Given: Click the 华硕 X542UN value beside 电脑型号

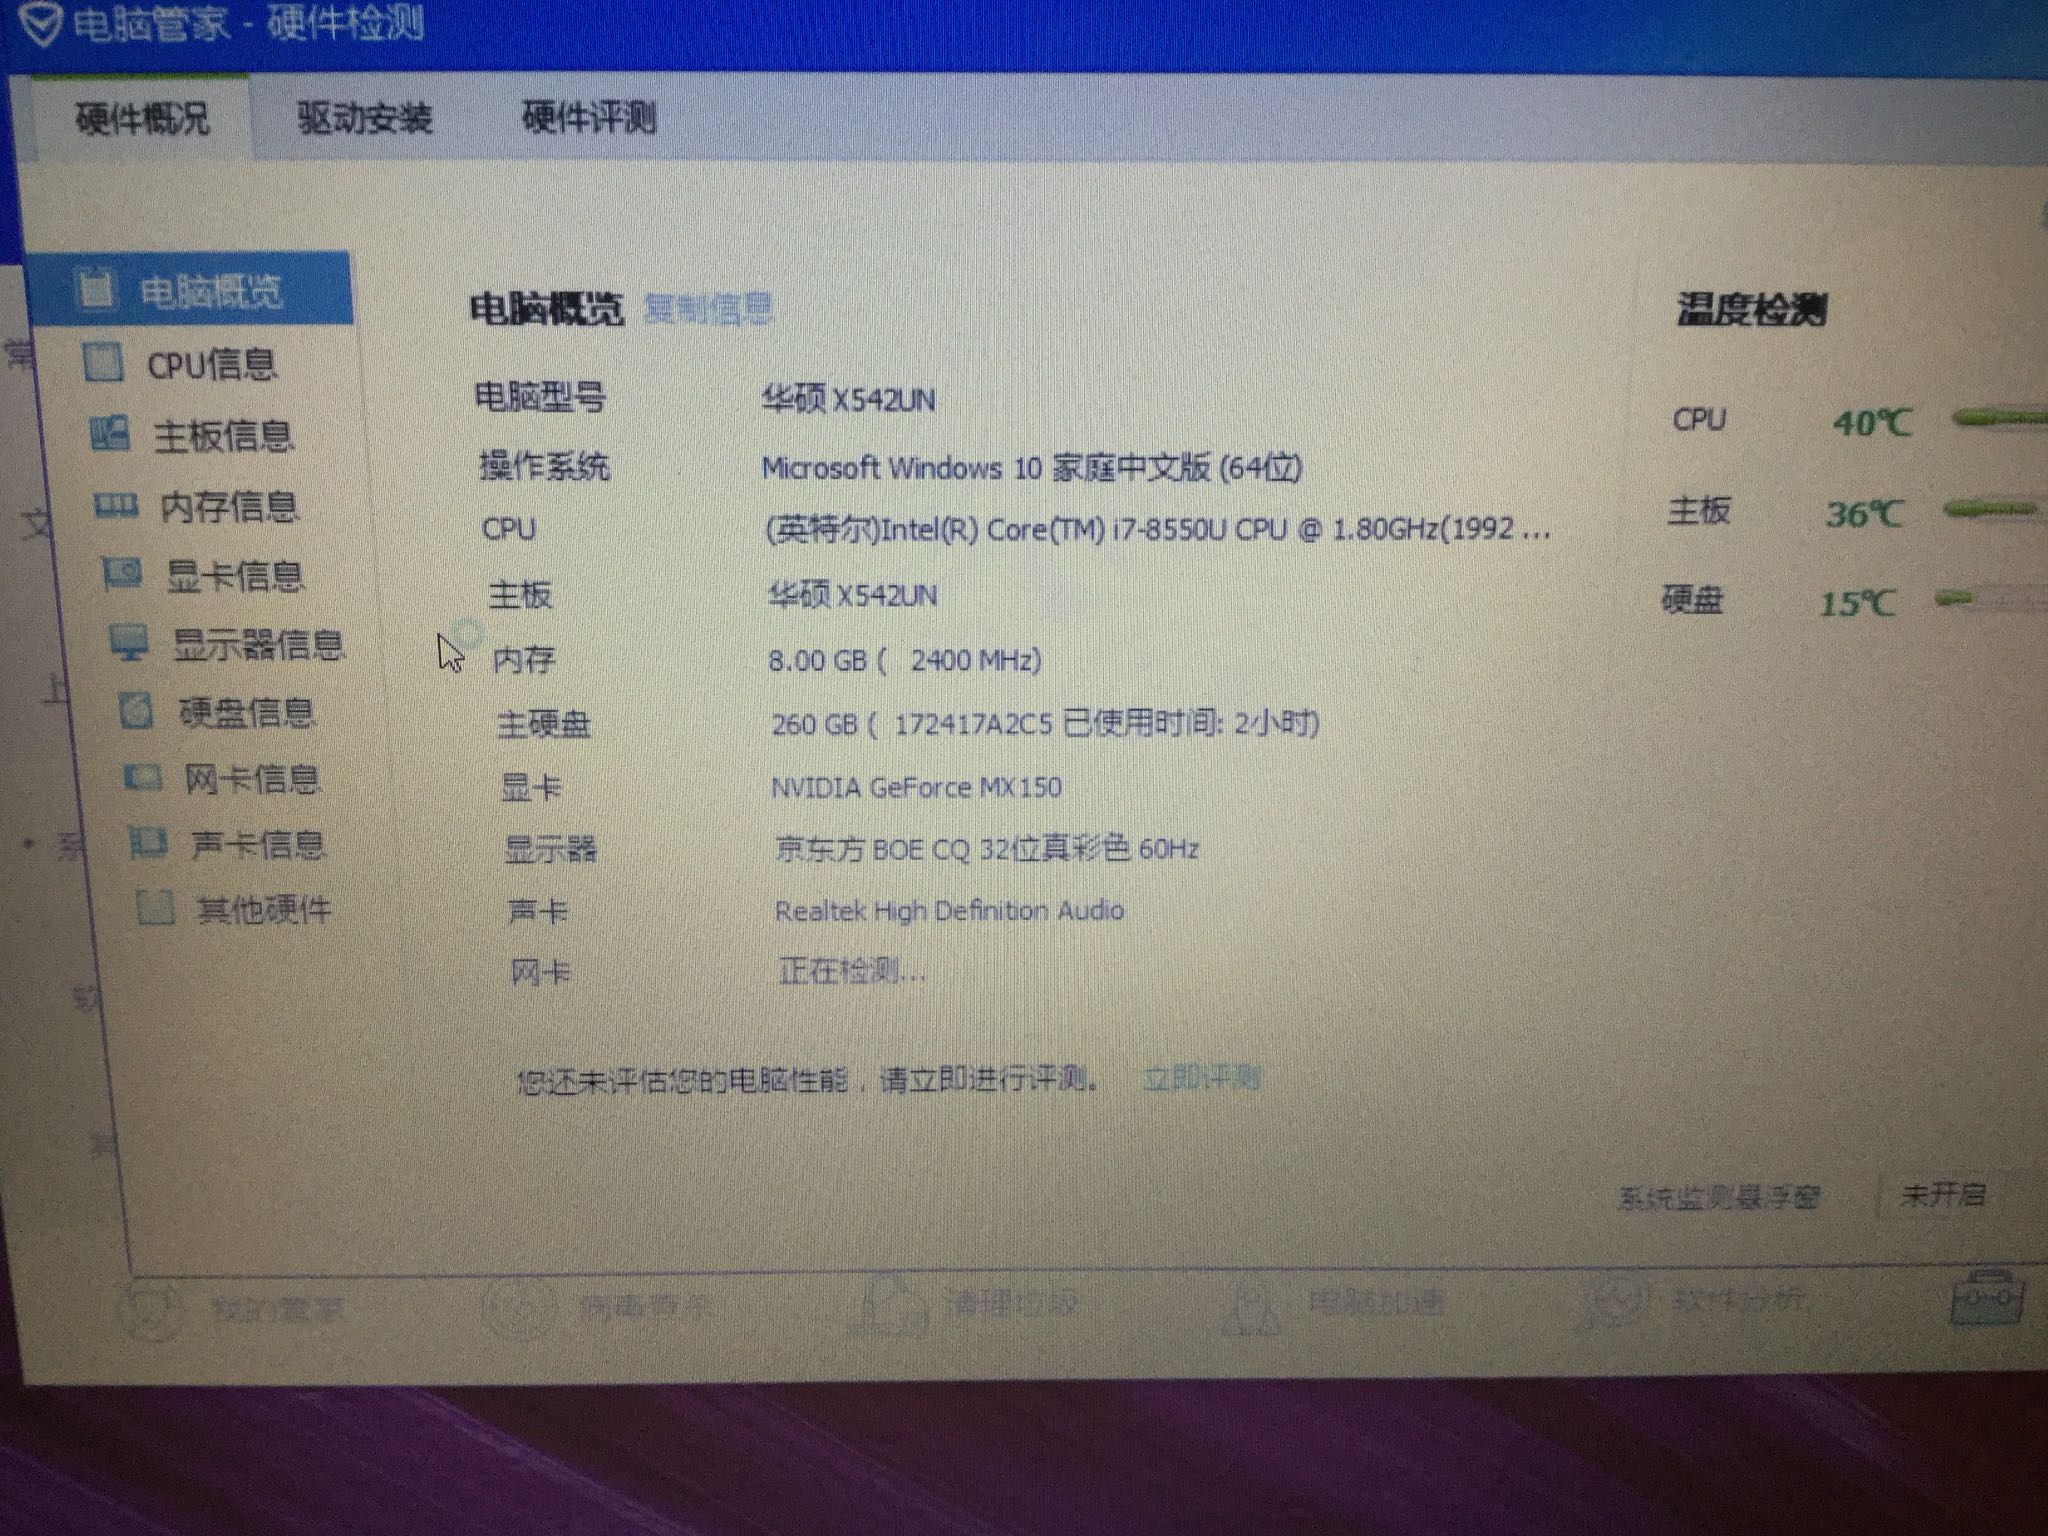Looking at the screenshot, I should (x=849, y=400).
